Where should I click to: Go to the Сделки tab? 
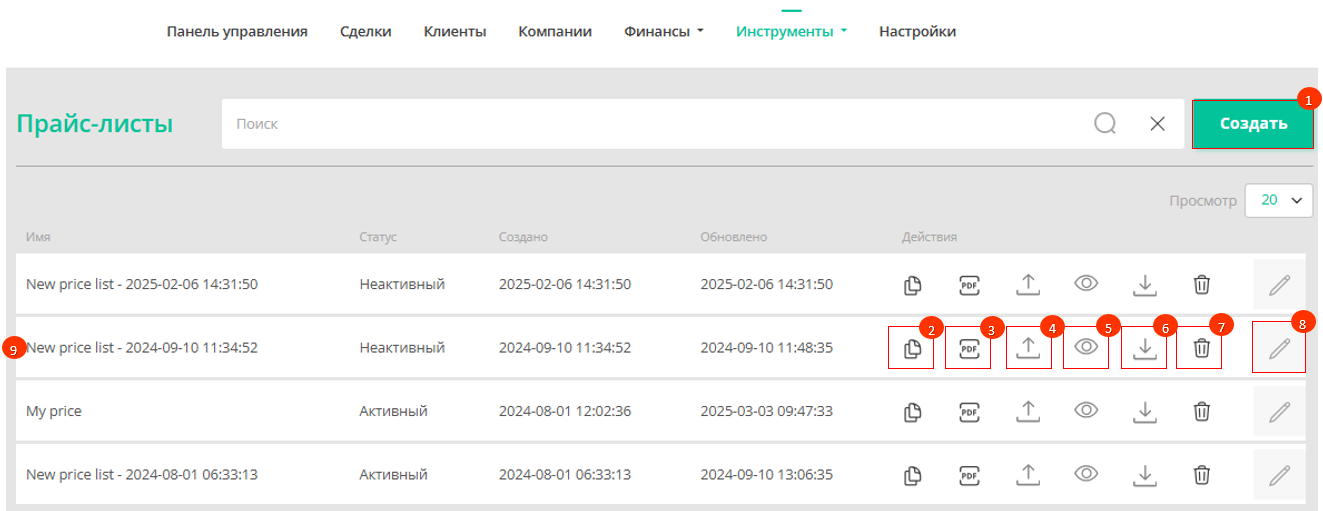(x=366, y=32)
